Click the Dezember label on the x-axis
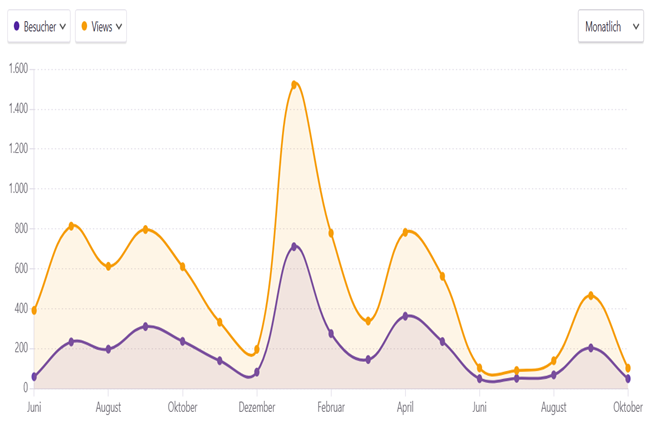This screenshot has height=433, width=655. [x=257, y=408]
